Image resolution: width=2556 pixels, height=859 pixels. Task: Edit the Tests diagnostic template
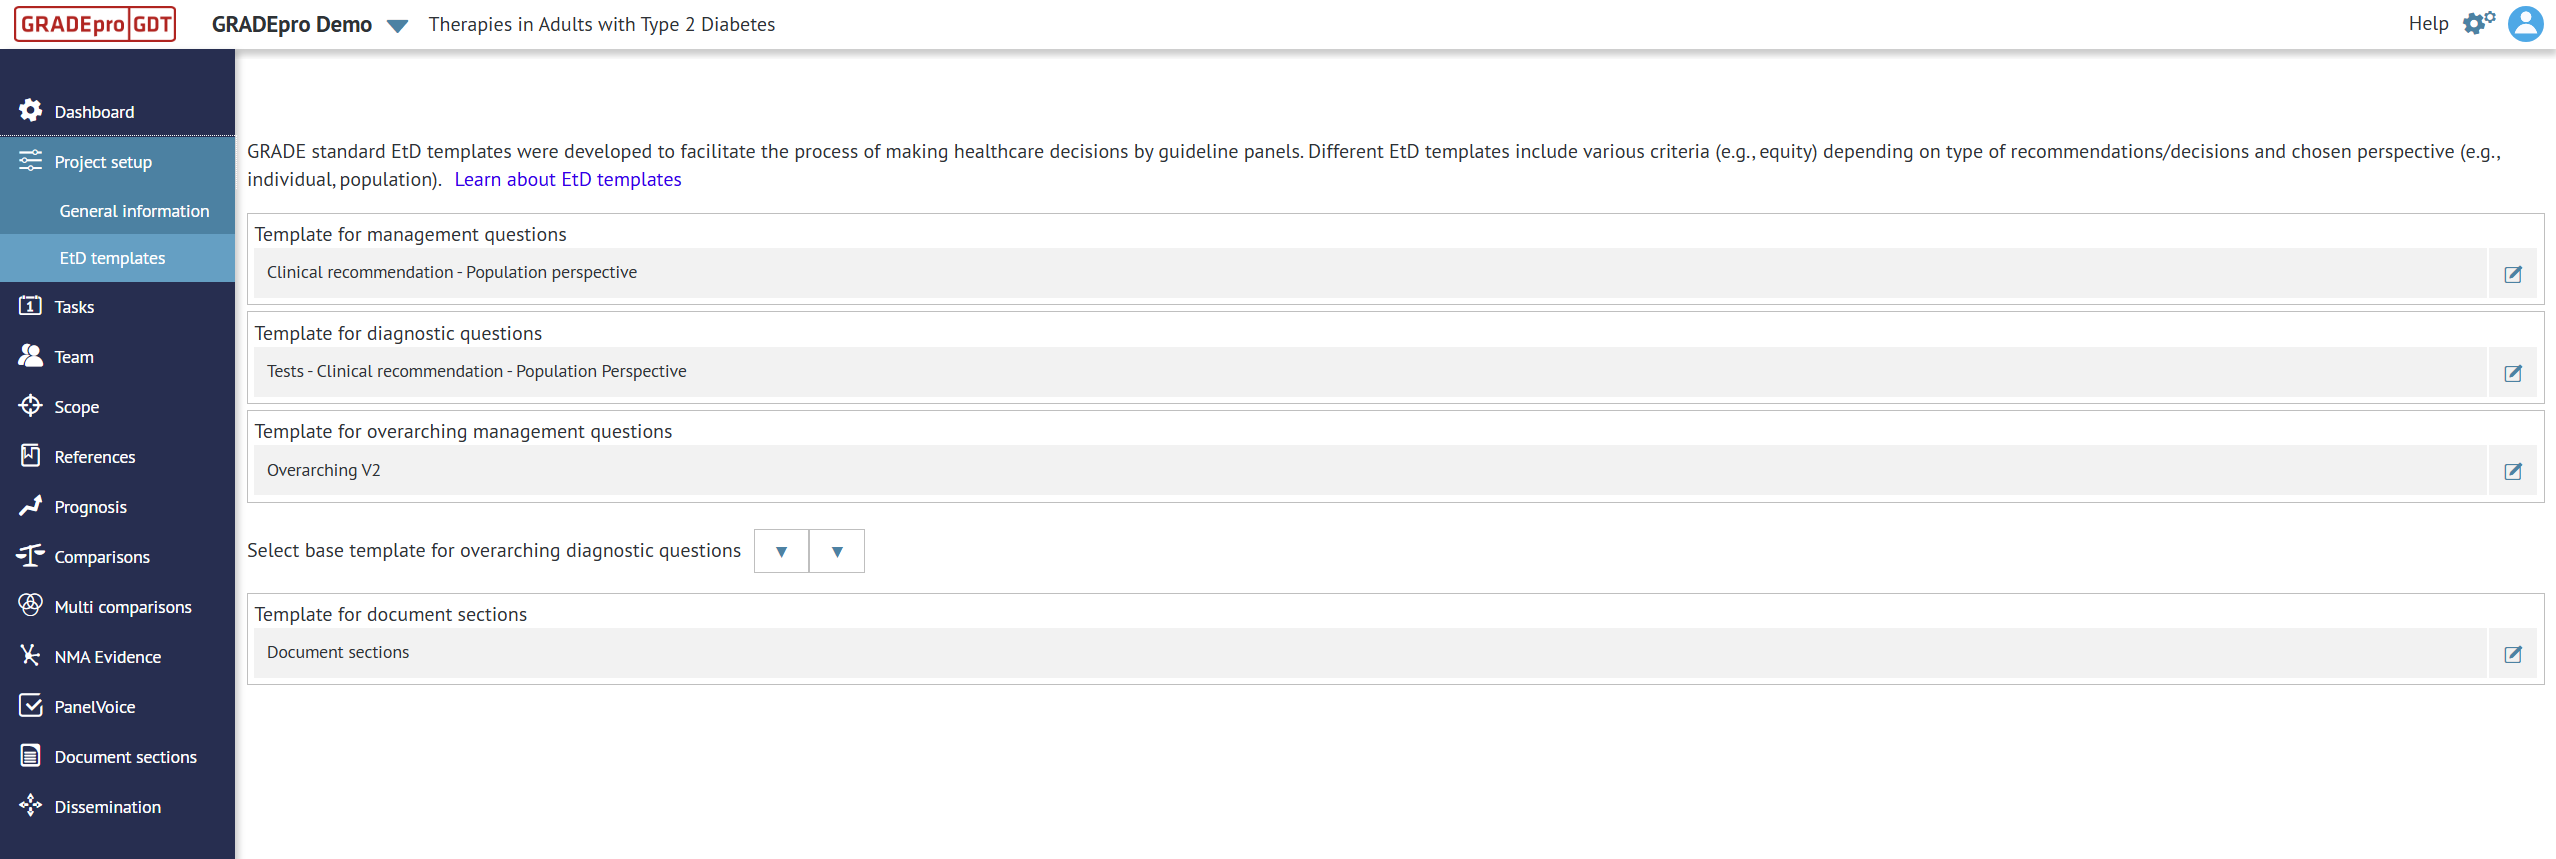point(2514,374)
